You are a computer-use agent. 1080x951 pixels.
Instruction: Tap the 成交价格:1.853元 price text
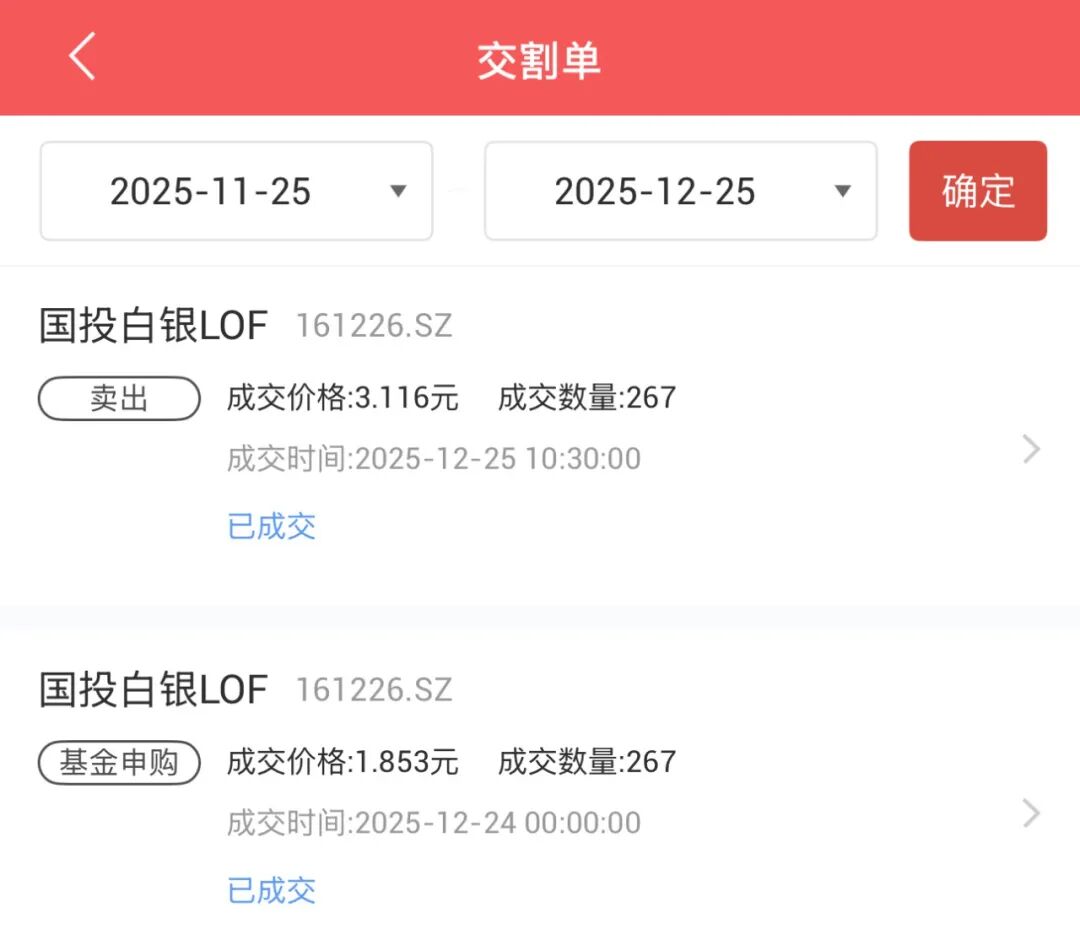click(x=343, y=762)
